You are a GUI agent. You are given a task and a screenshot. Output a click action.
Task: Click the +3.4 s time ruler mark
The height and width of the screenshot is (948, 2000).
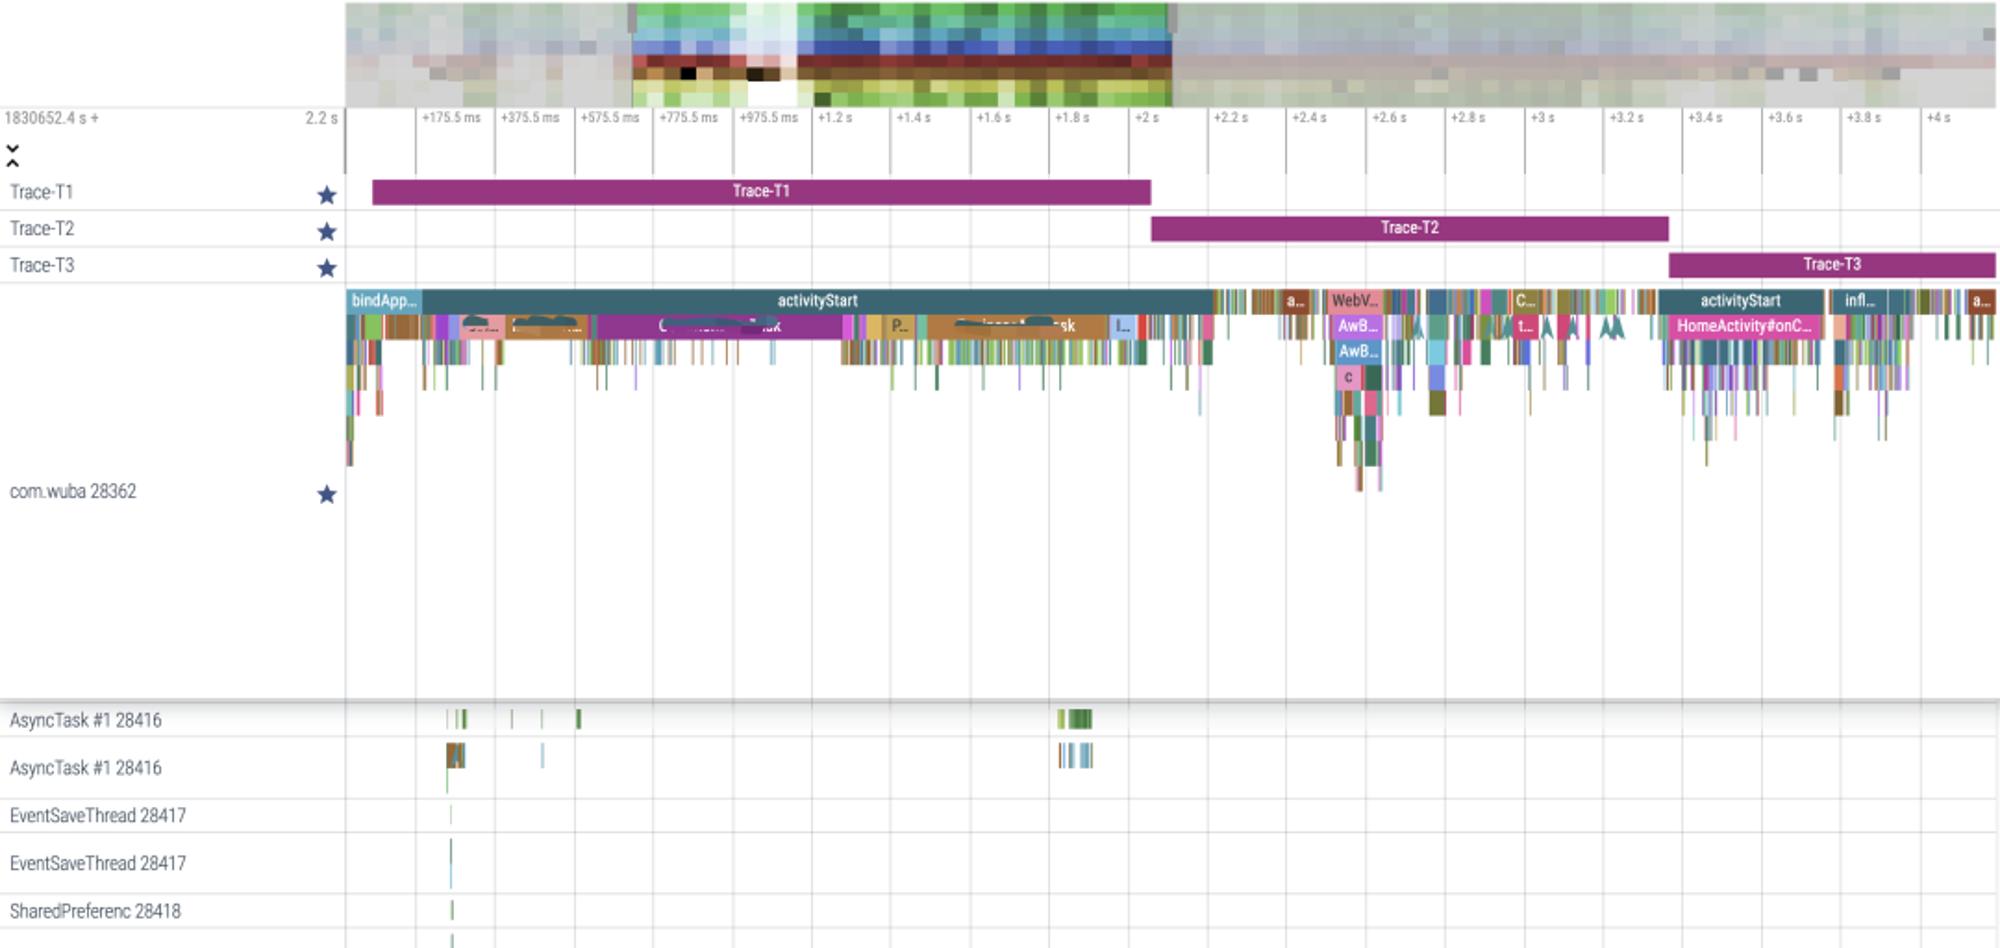pos(1705,118)
